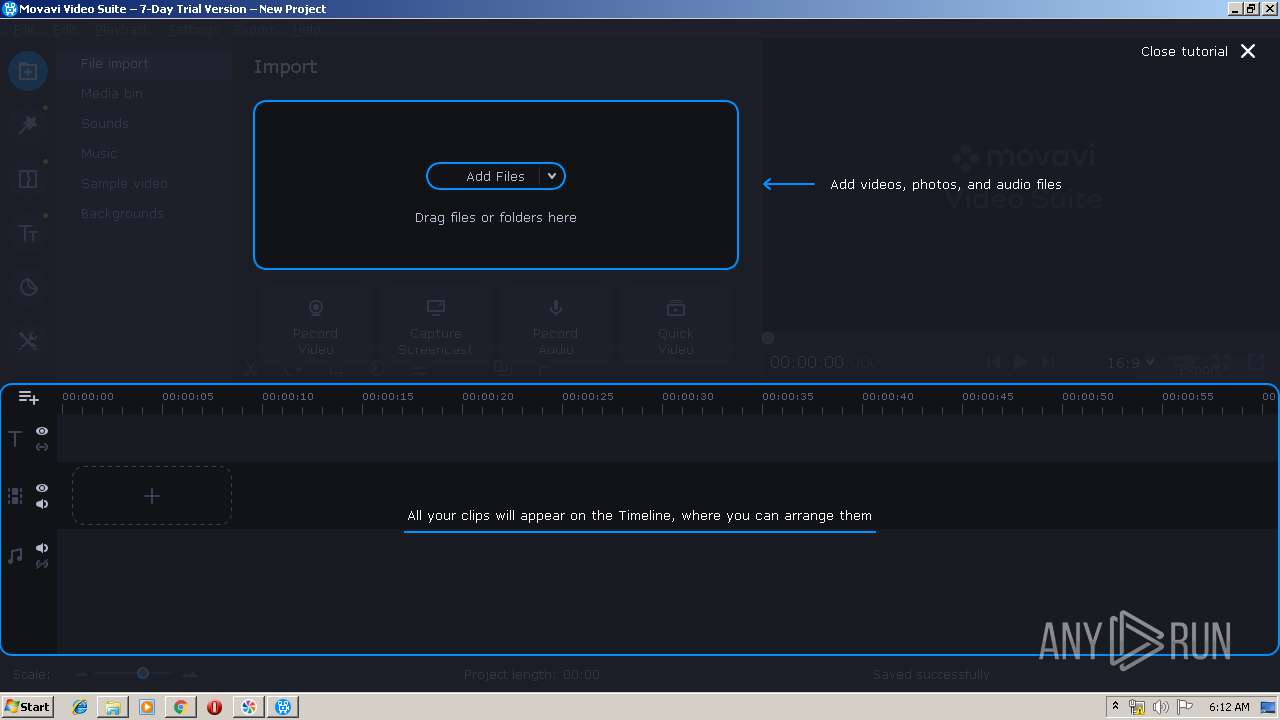Click Record Audio microphone icon
The height and width of the screenshot is (720, 1280).
(x=555, y=308)
